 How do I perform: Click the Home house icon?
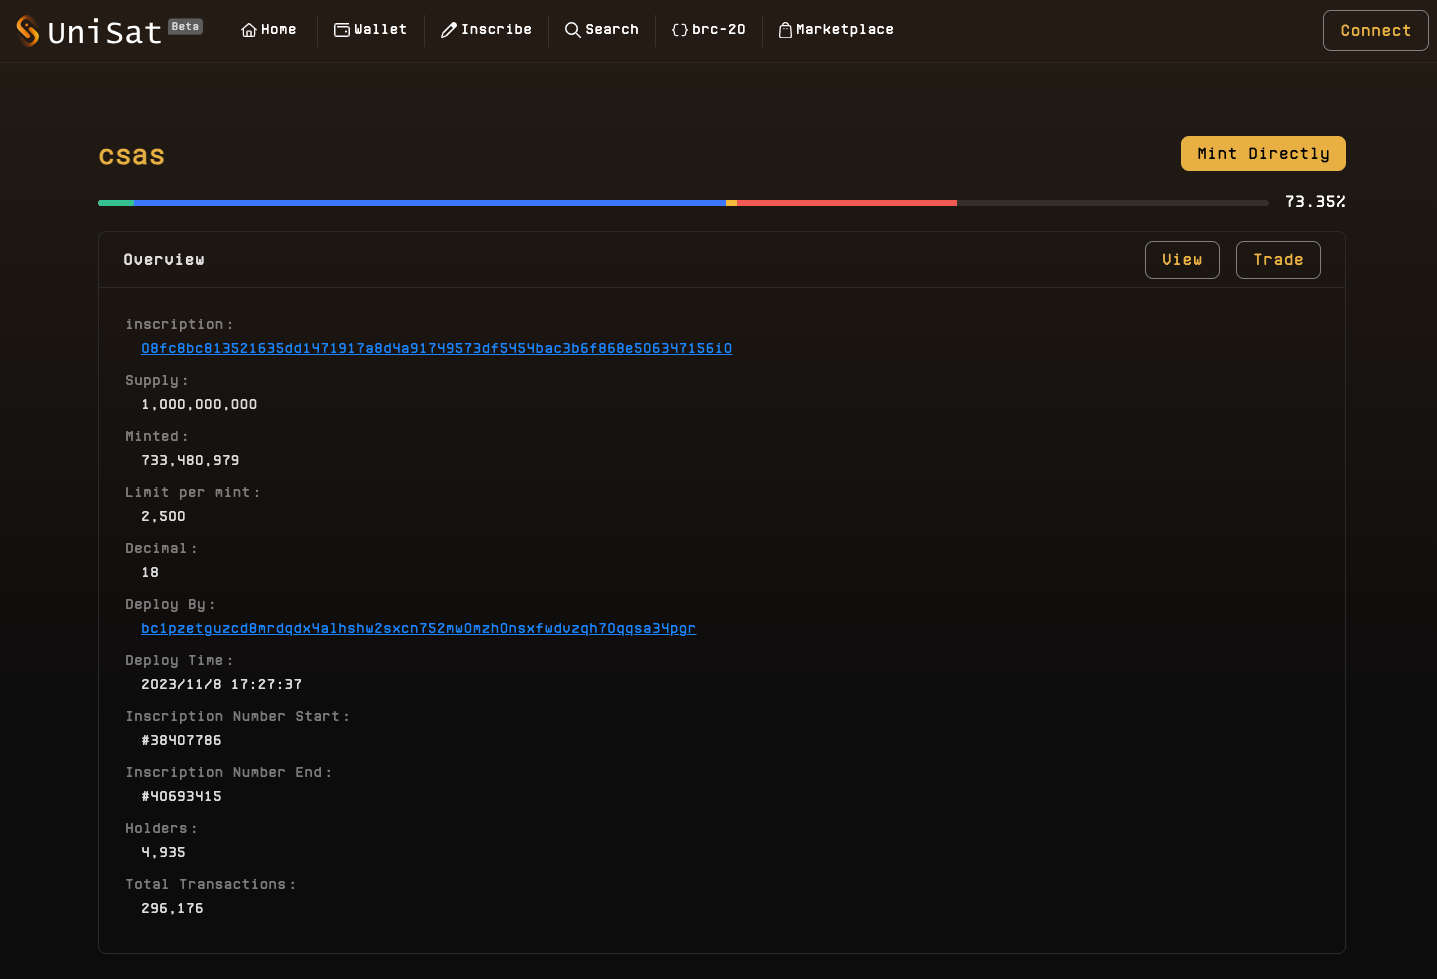249,30
